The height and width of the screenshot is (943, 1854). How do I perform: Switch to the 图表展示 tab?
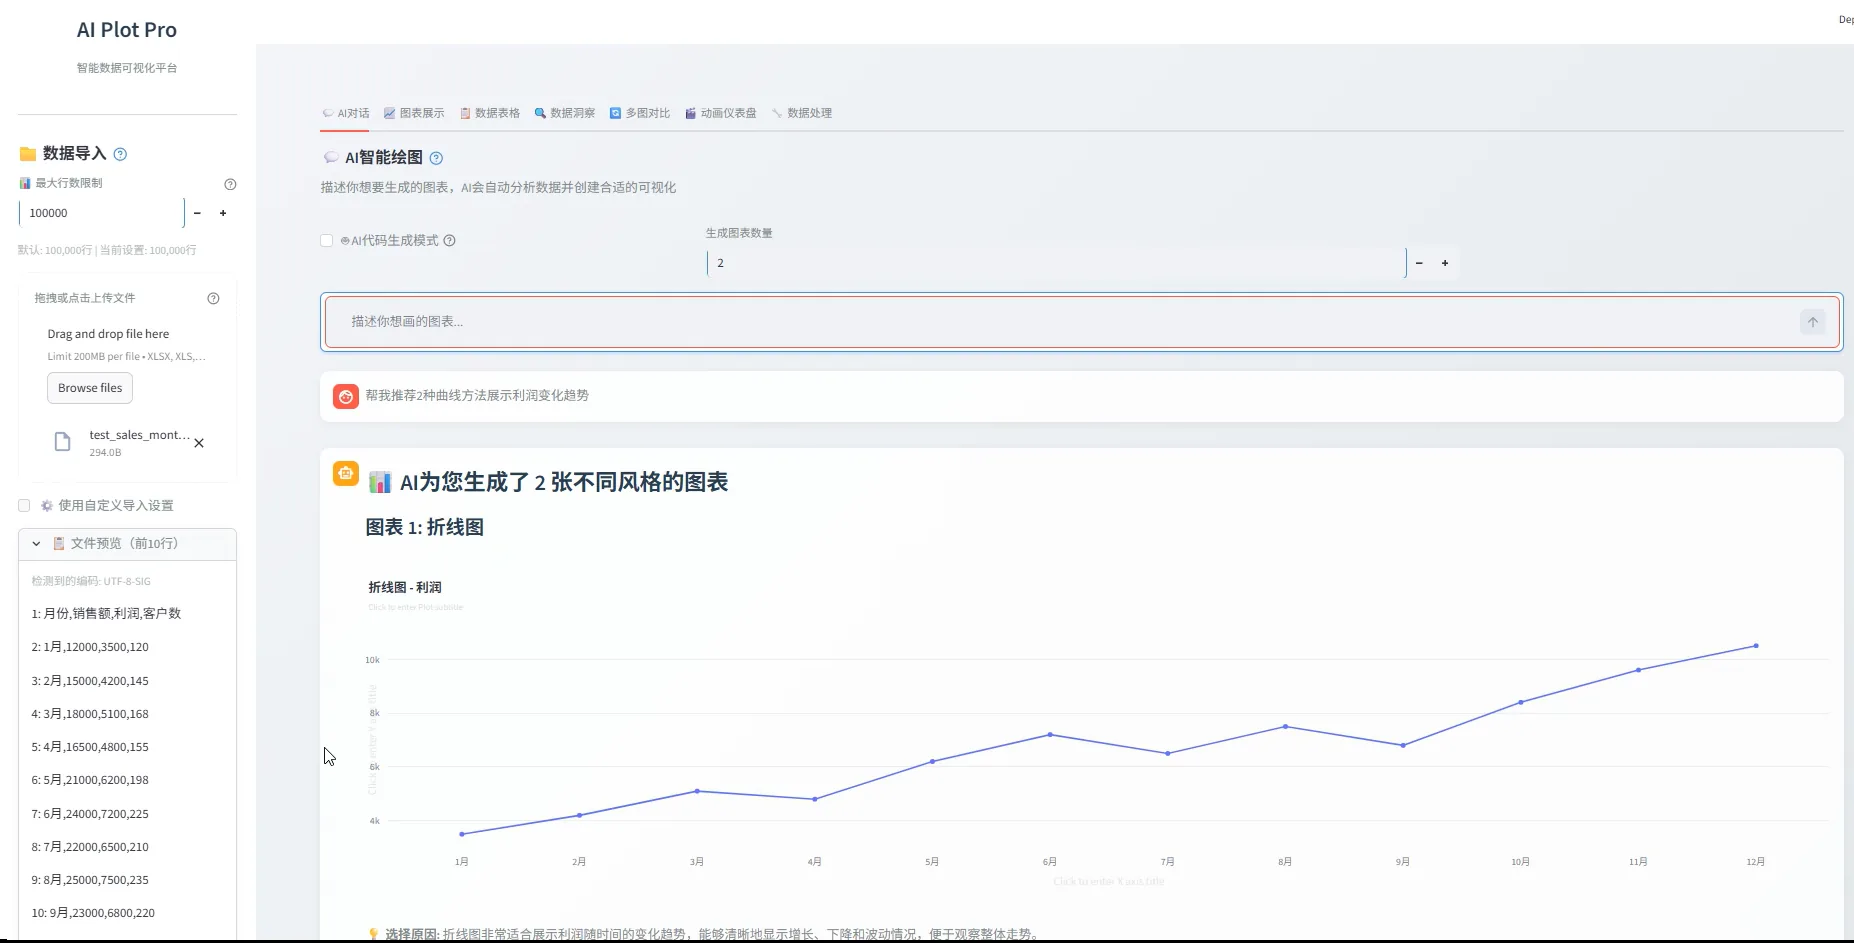pos(414,113)
